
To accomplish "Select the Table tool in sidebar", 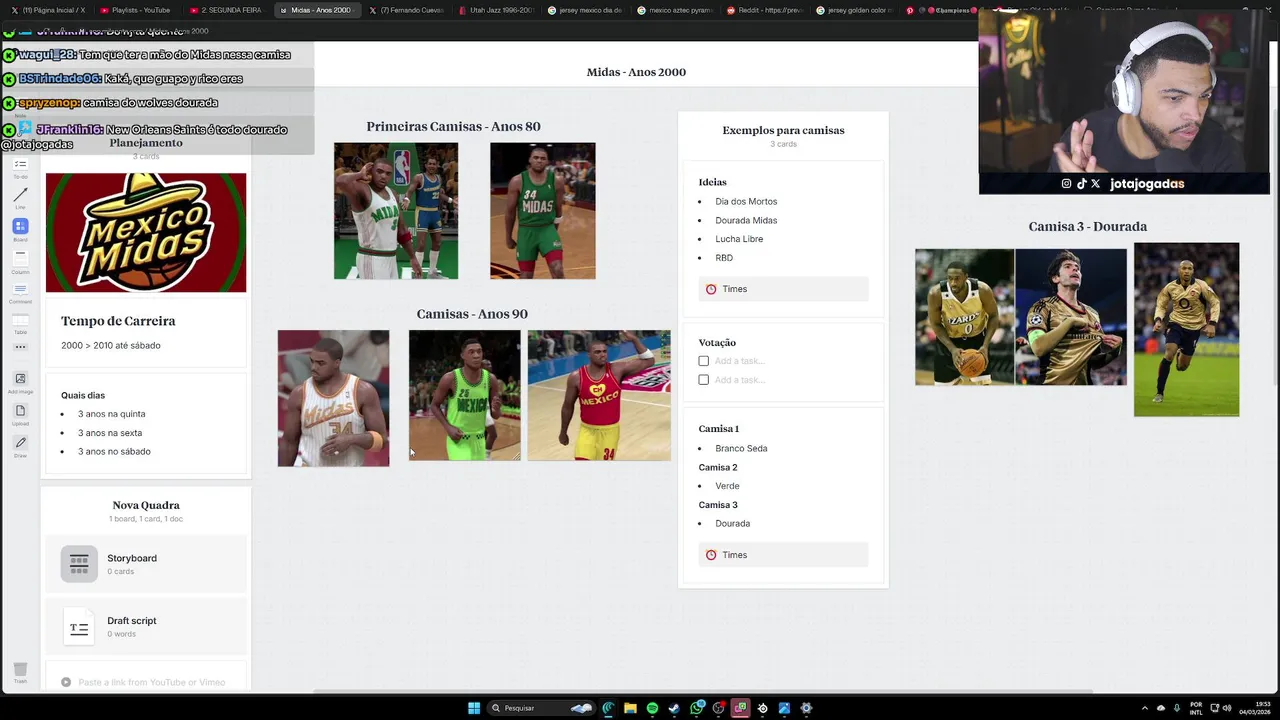I will click(20, 323).
